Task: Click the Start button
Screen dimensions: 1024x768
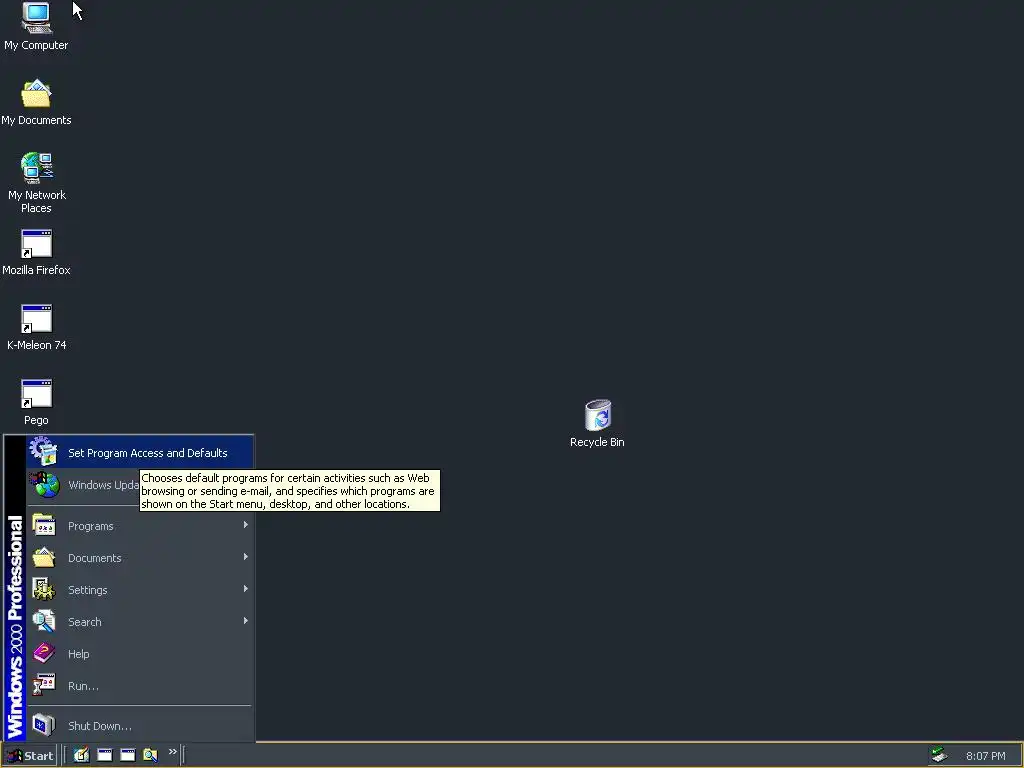Action: point(29,756)
